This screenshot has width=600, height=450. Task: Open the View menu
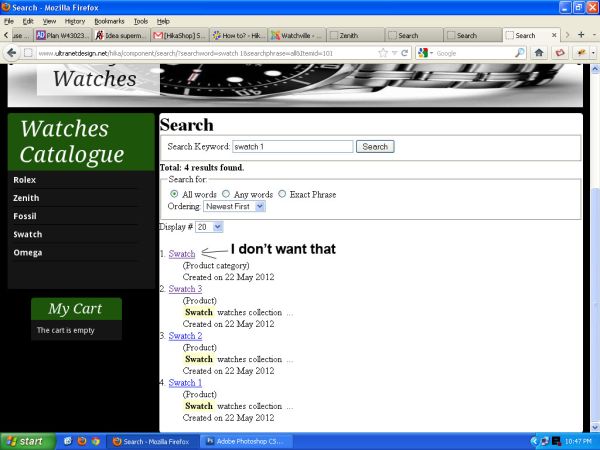point(49,21)
